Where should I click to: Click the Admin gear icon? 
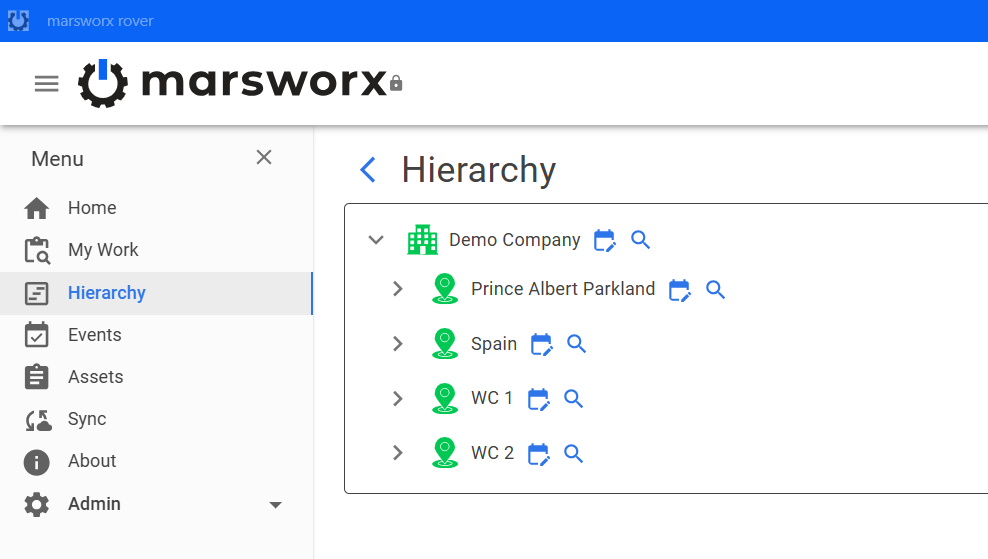37,504
